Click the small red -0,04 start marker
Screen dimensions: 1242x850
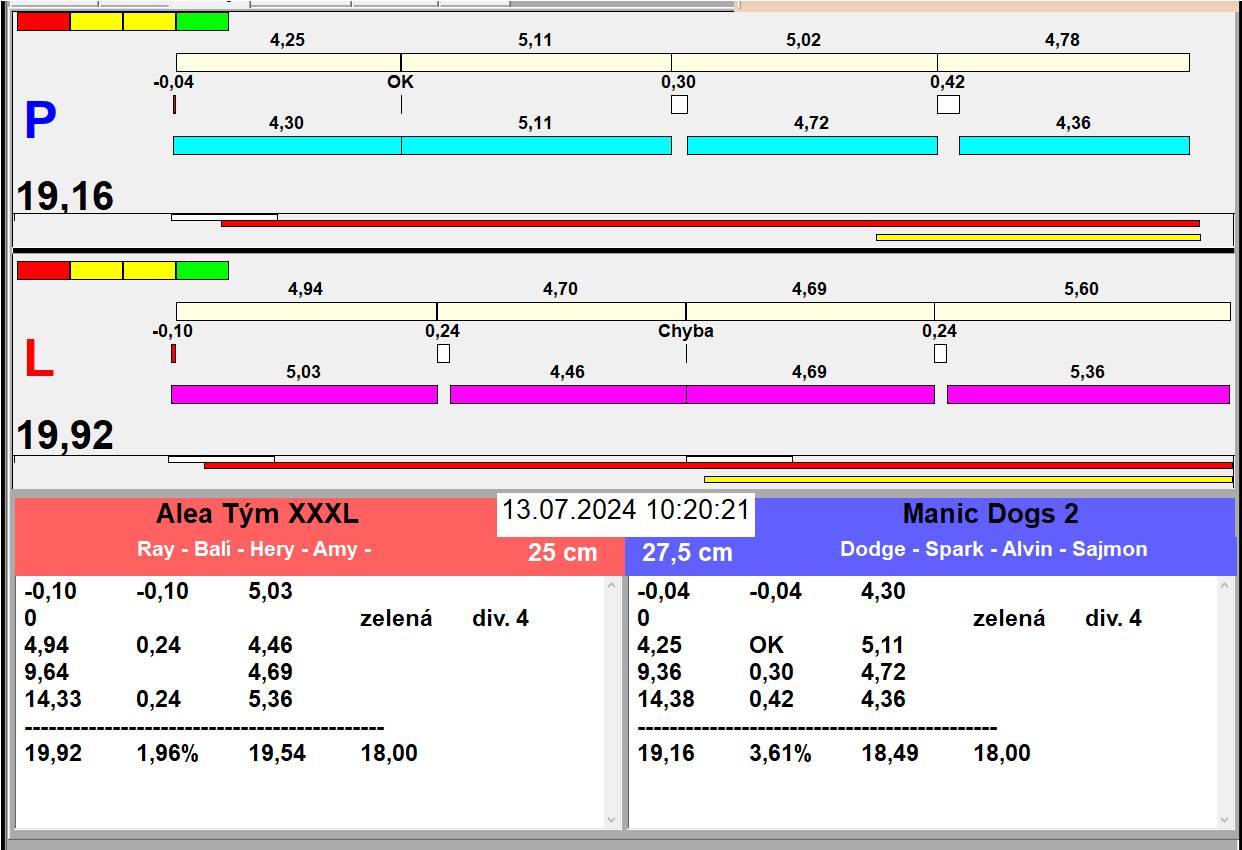(174, 104)
